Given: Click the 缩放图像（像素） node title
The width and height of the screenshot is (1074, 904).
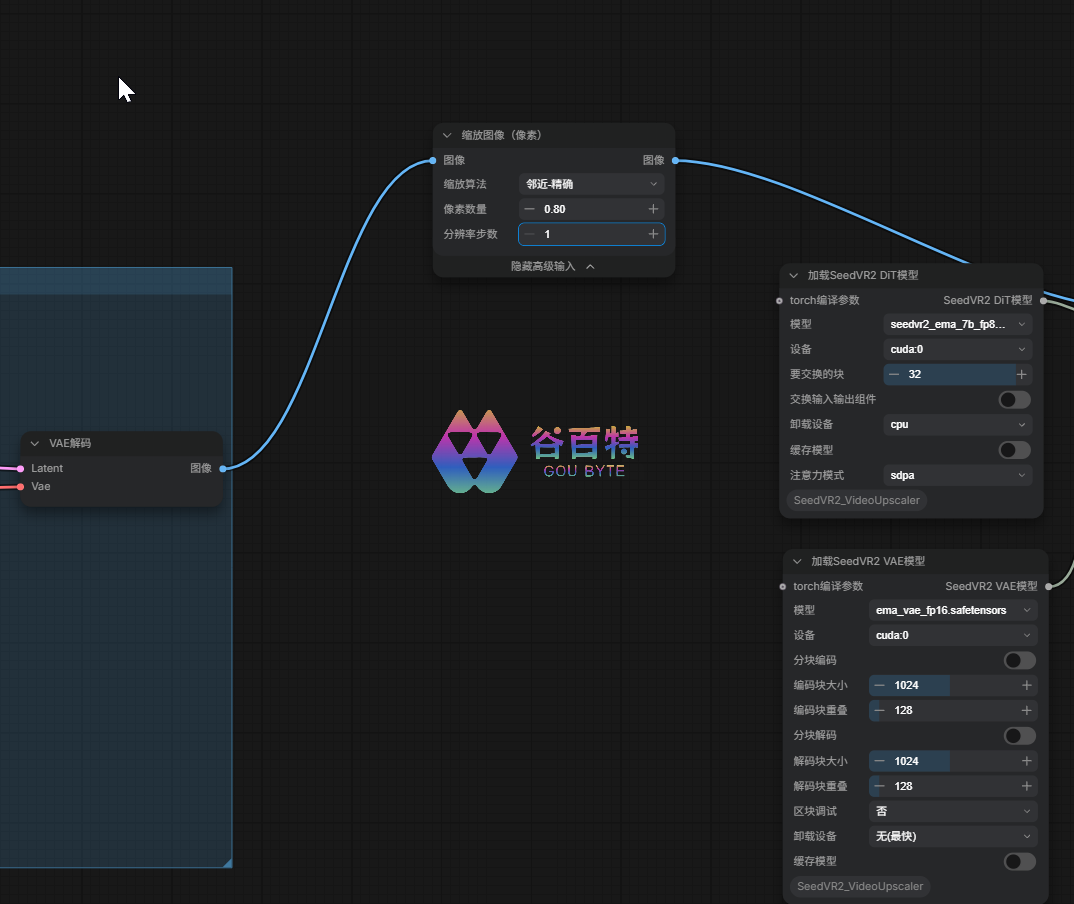Looking at the screenshot, I should [x=502, y=136].
